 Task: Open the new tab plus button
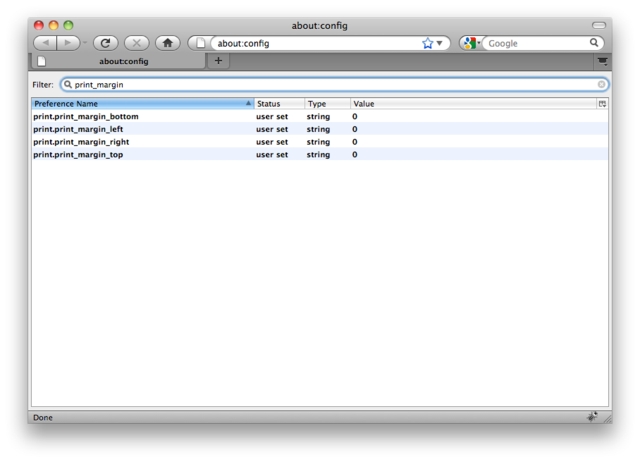pos(219,62)
